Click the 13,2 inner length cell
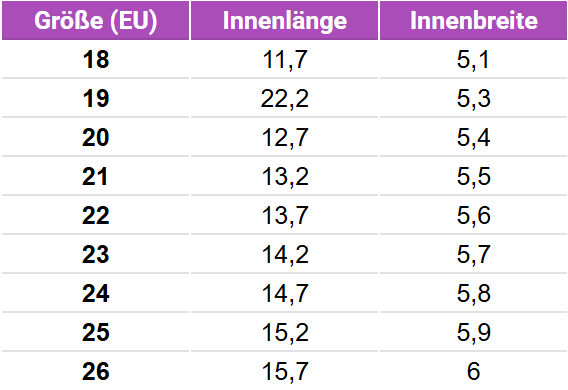This screenshot has height=390, width=568. pos(285,177)
